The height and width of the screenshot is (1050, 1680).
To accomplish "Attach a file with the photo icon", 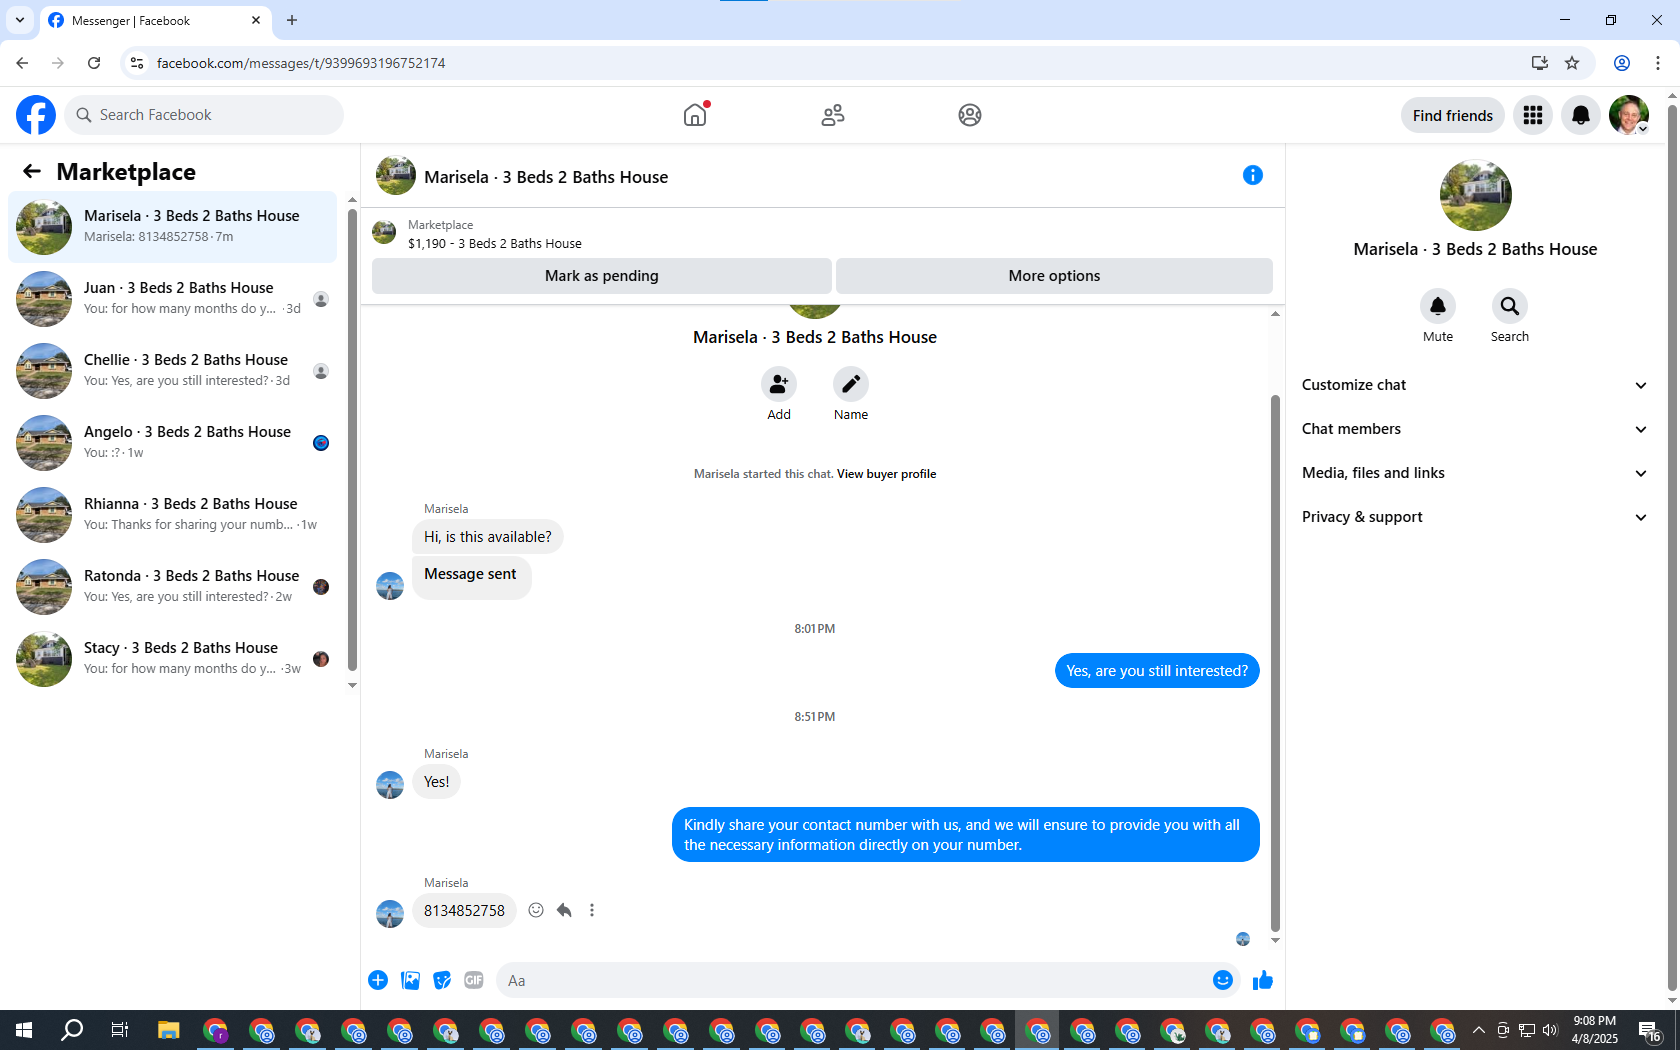I will [410, 980].
